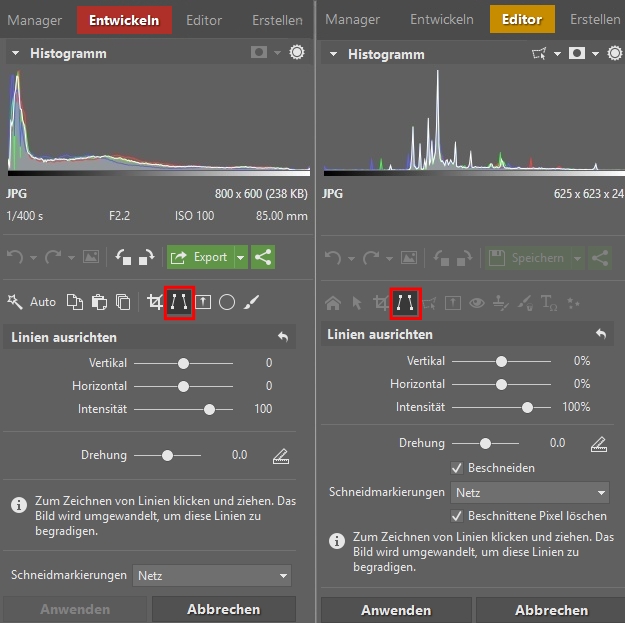Uncheck the Beschneiden checkbox

pyautogui.click(x=457, y=468)
